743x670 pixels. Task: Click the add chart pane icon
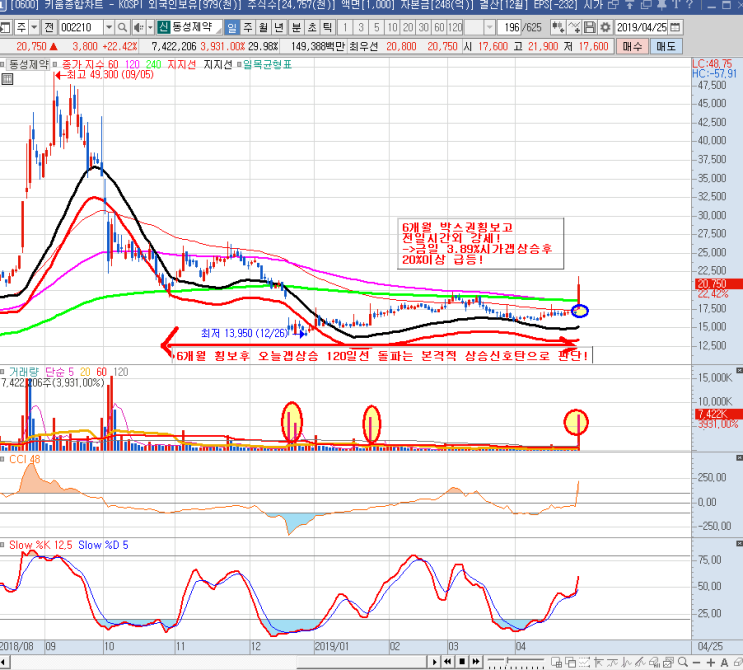click(556, 662)
